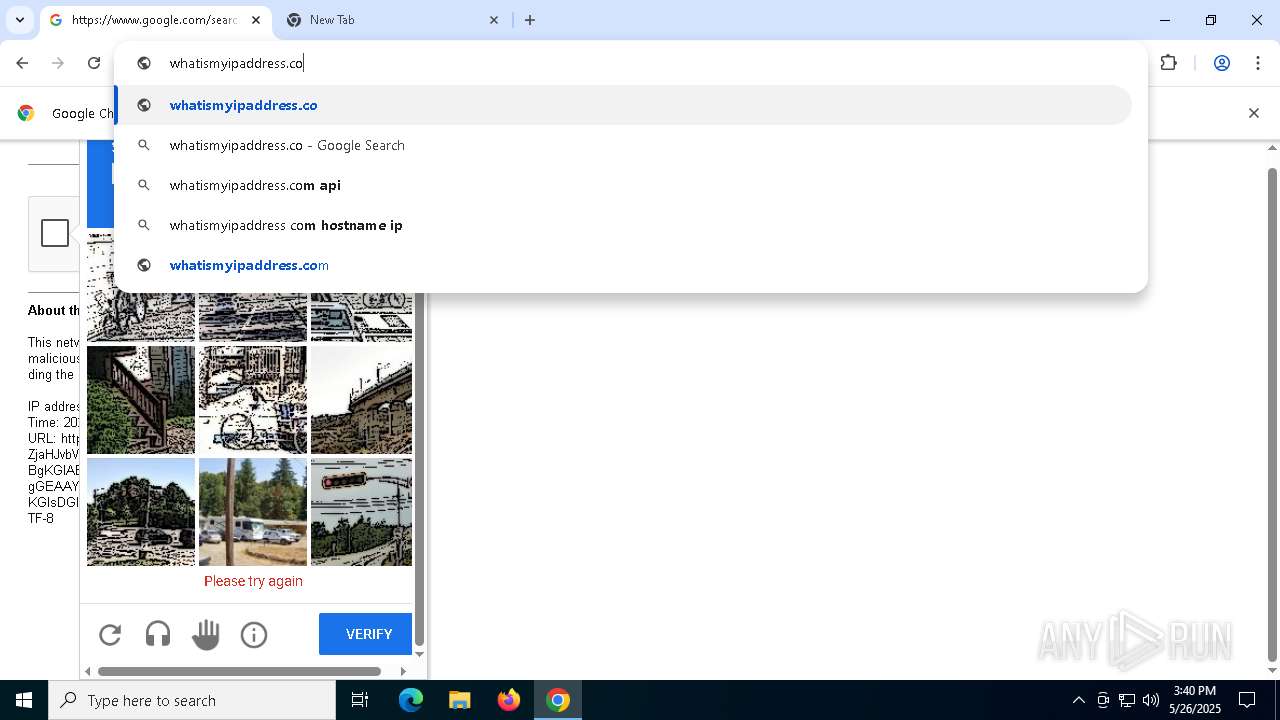The height and width of the screenshot is (720, 1280).
Task: Go back with the back arrow
Action: (x=22, y=63)
